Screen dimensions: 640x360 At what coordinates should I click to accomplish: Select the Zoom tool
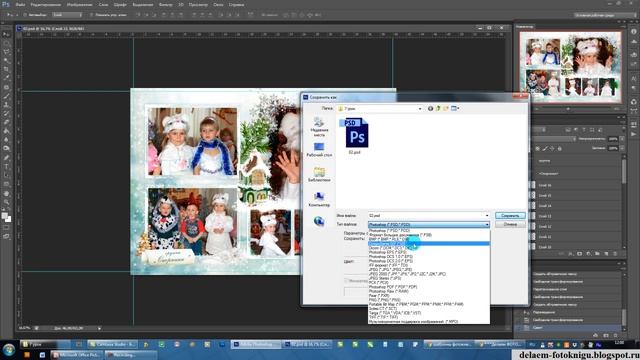(6, 202)
